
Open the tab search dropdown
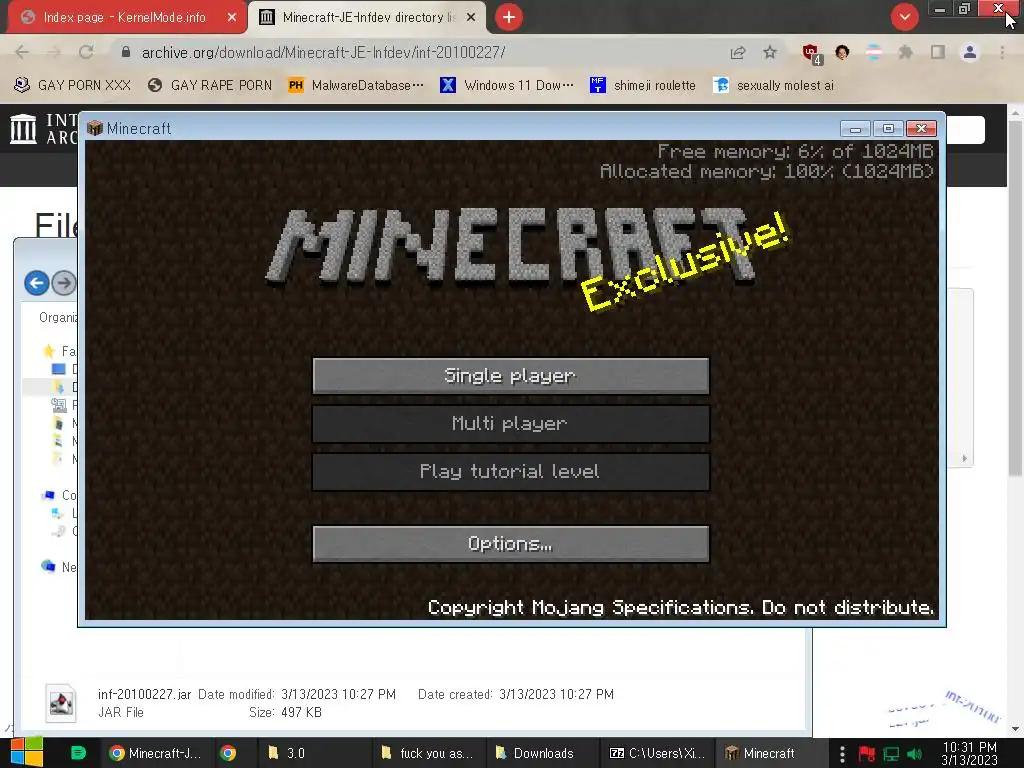pyautogui.click(x=904, y=17)
